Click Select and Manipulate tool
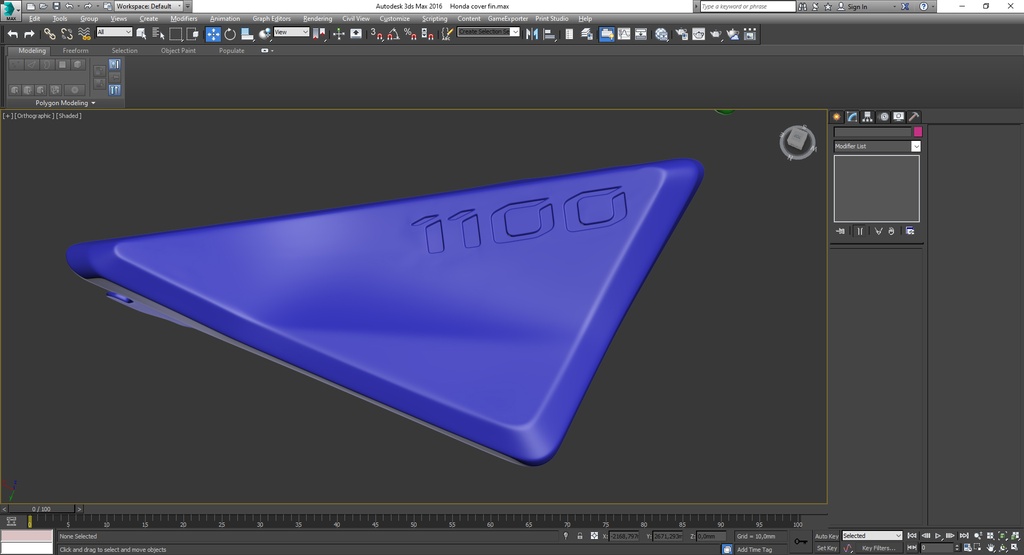Viewport: 1024px width, 555px height. click(338, 34)
